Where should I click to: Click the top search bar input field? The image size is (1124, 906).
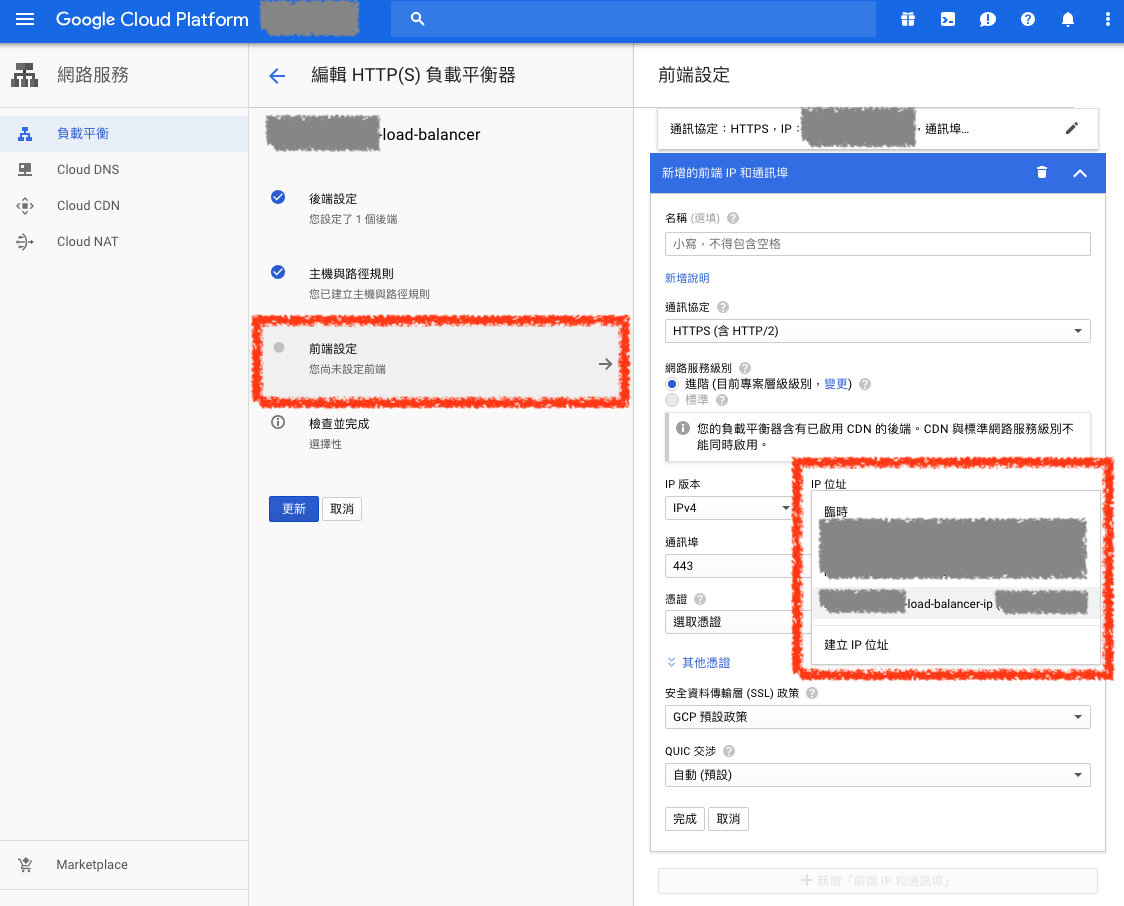pyautogui.click(x=633, y=19)
